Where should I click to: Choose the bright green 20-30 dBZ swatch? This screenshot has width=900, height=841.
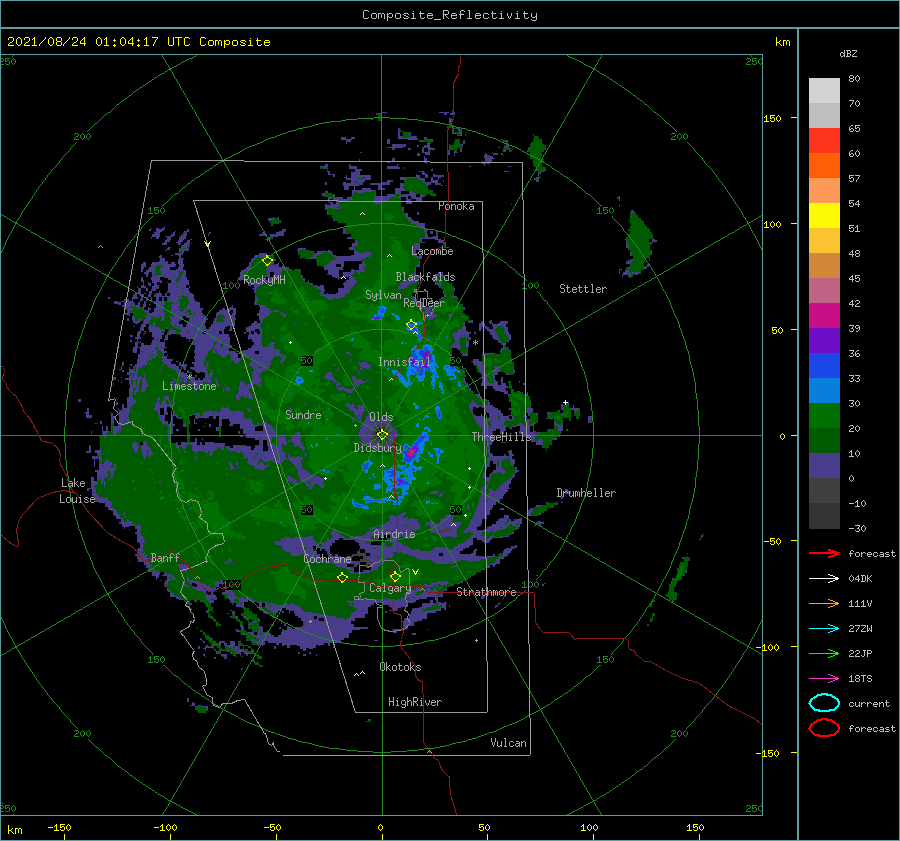coord(824,416)
